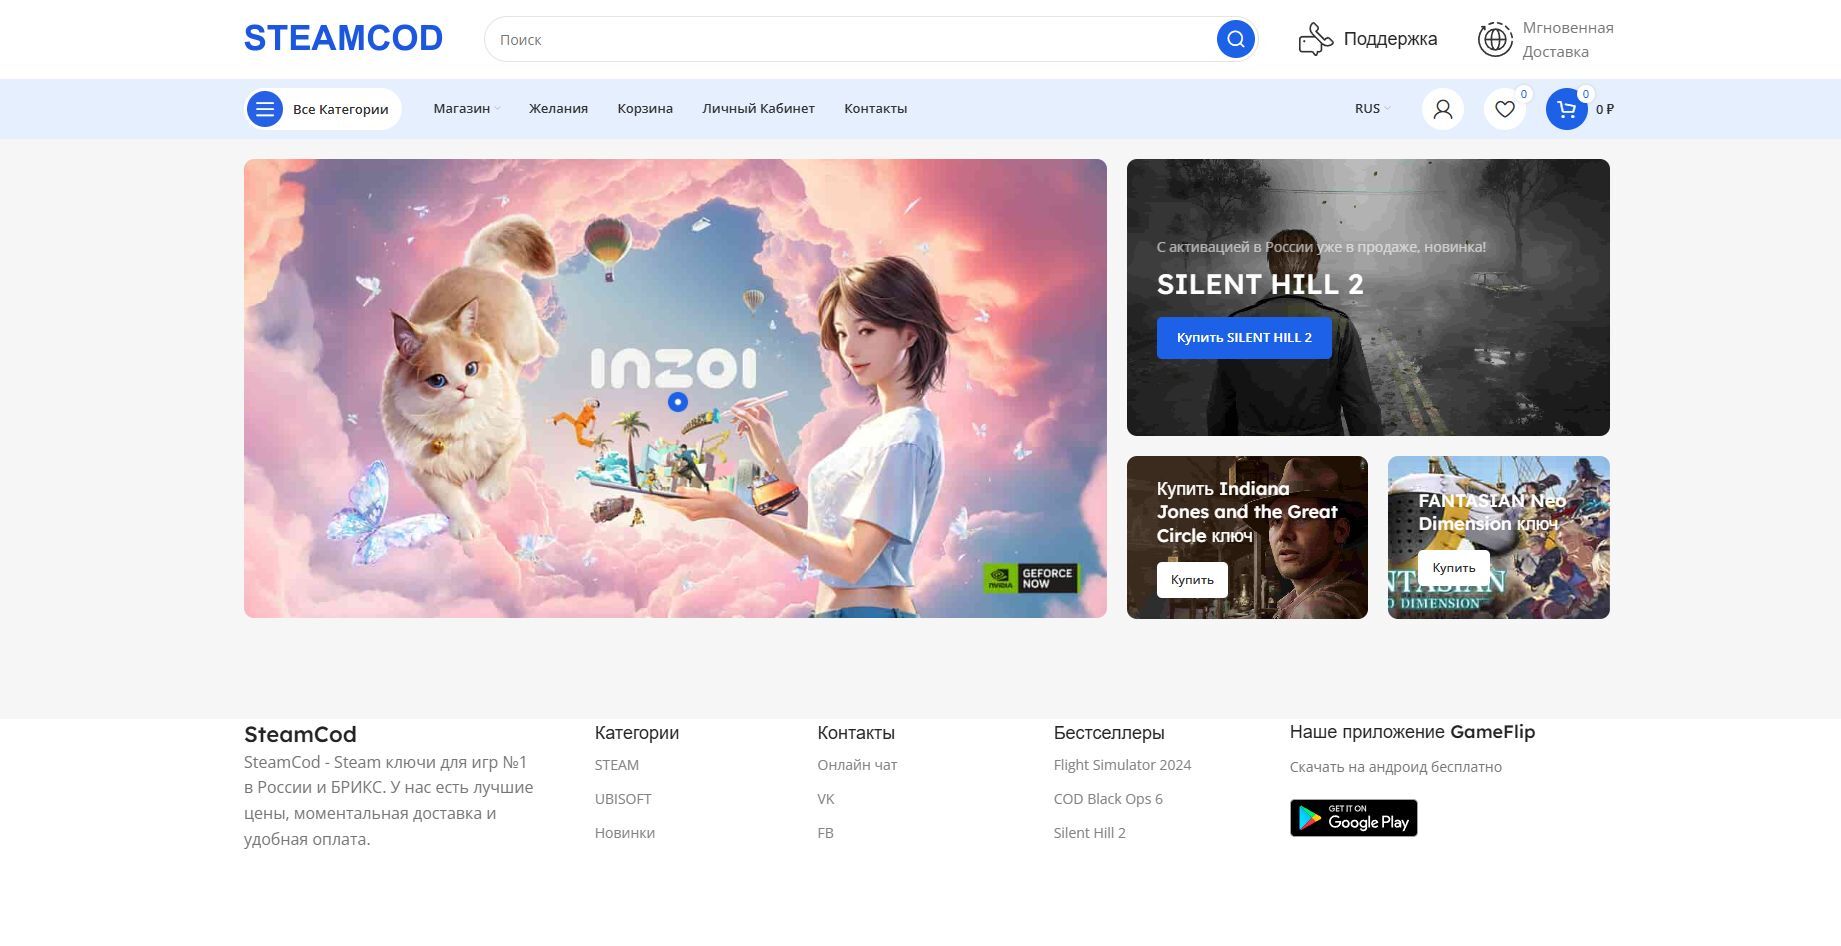Click the cart total 0 ₽

point(1605,109)
